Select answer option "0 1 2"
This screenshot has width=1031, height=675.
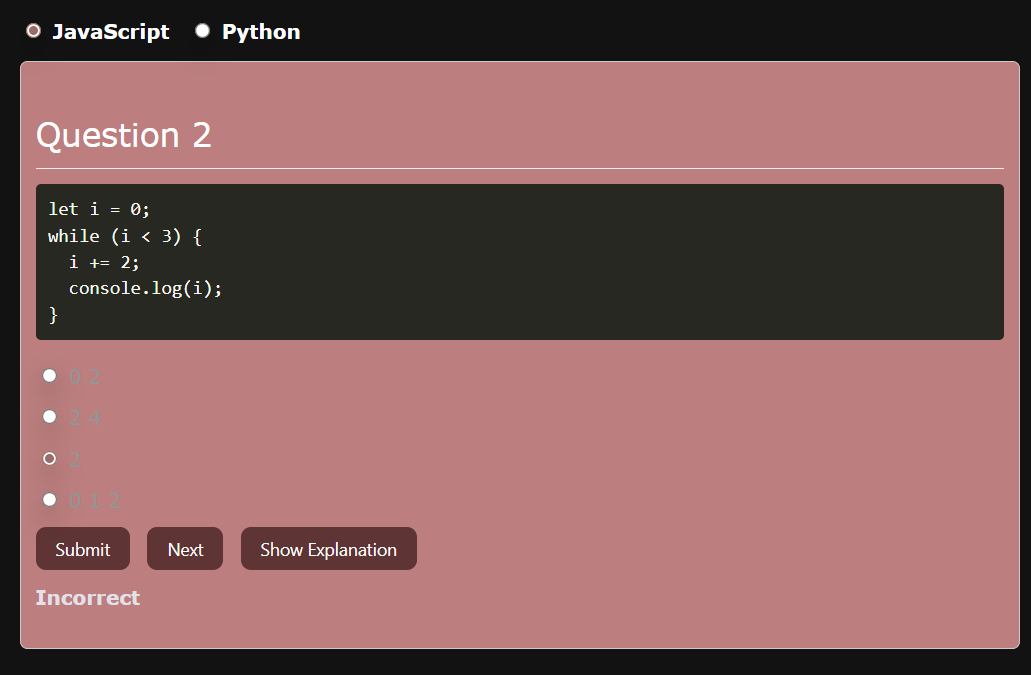(50, 499)
